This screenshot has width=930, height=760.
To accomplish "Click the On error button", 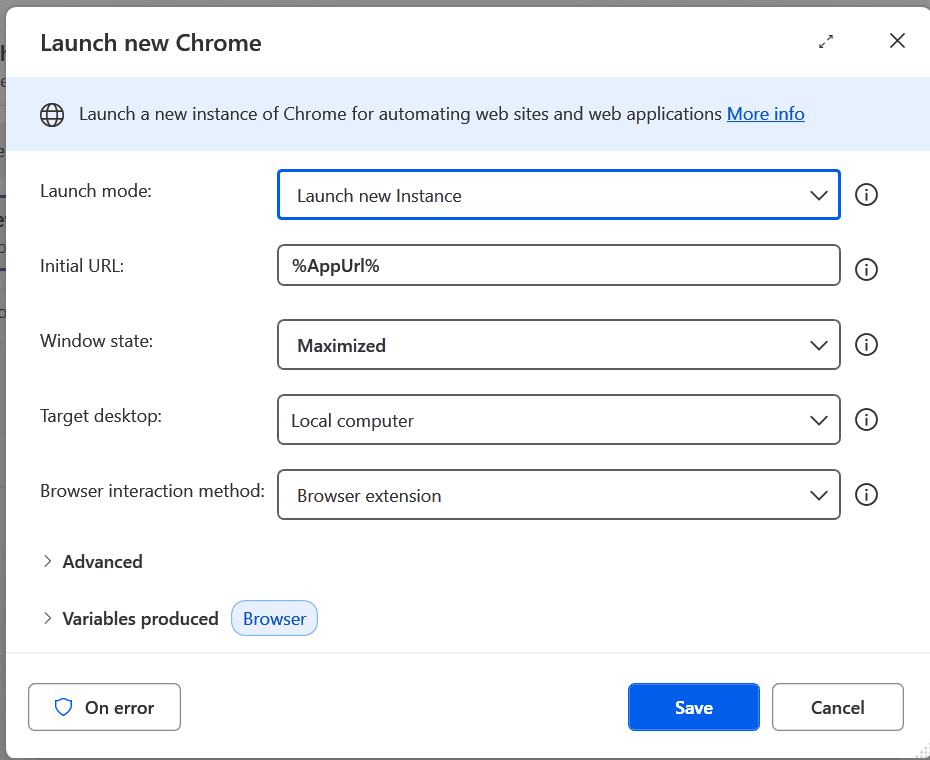I will click(x=104, y=707).
